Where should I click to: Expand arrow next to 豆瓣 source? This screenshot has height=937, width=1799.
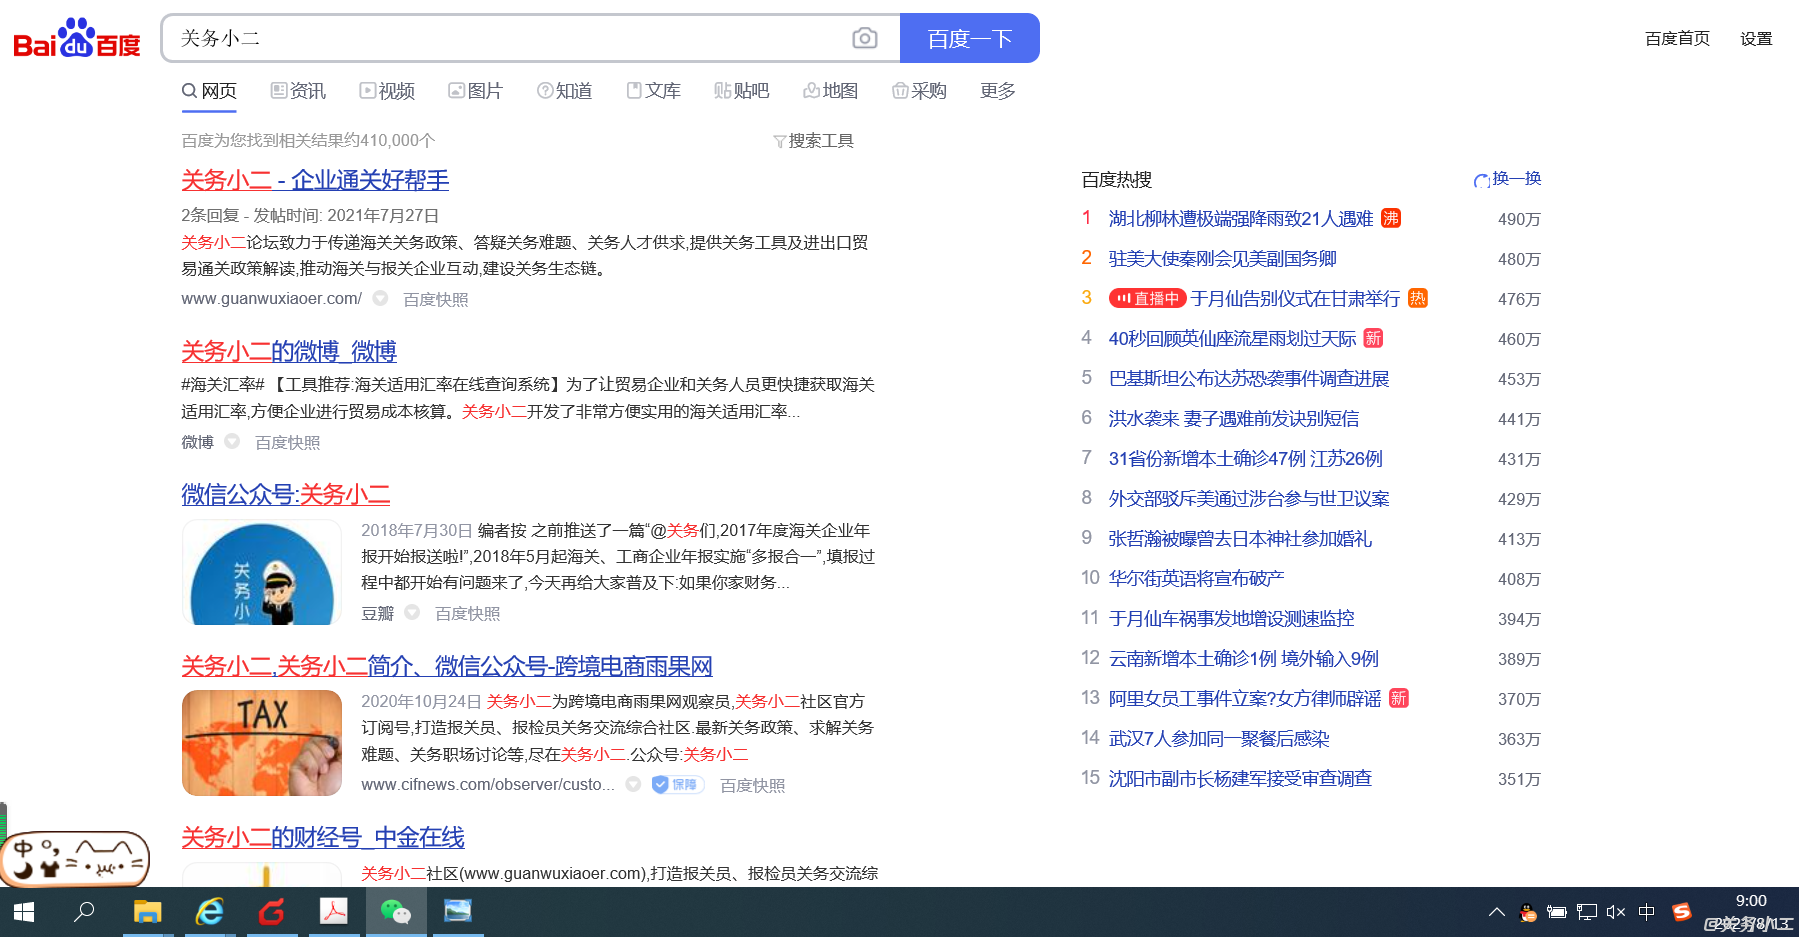[x=412, y=612]
